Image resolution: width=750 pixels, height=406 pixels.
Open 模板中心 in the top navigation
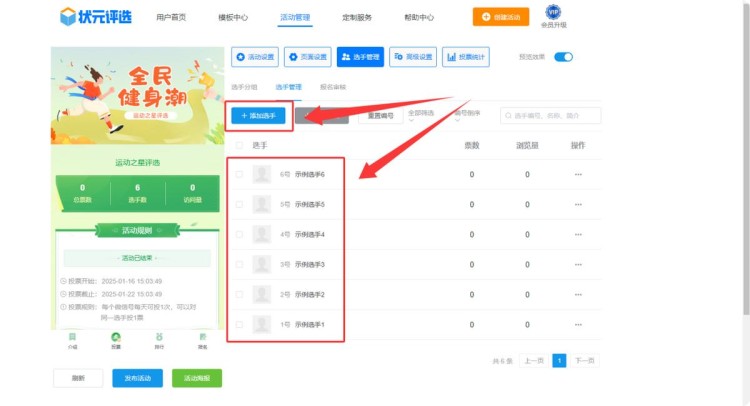tap(233, 17)
